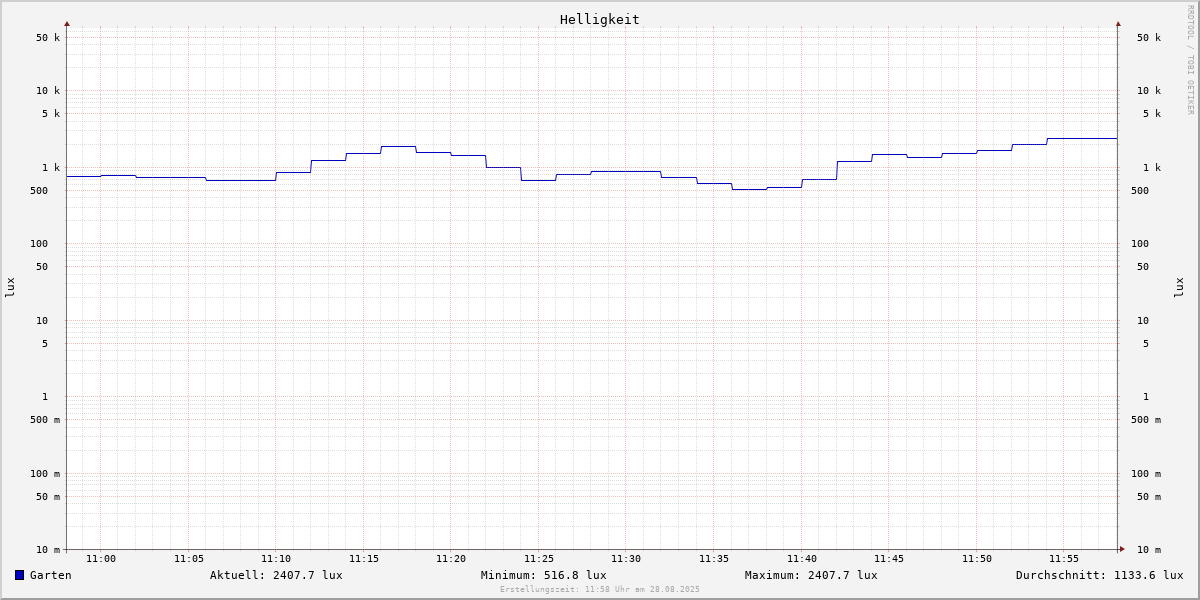The width and height of the screenshot is (1200, 600).
Task: Select the Helligkeit chart title
Action: click(600, 19)
